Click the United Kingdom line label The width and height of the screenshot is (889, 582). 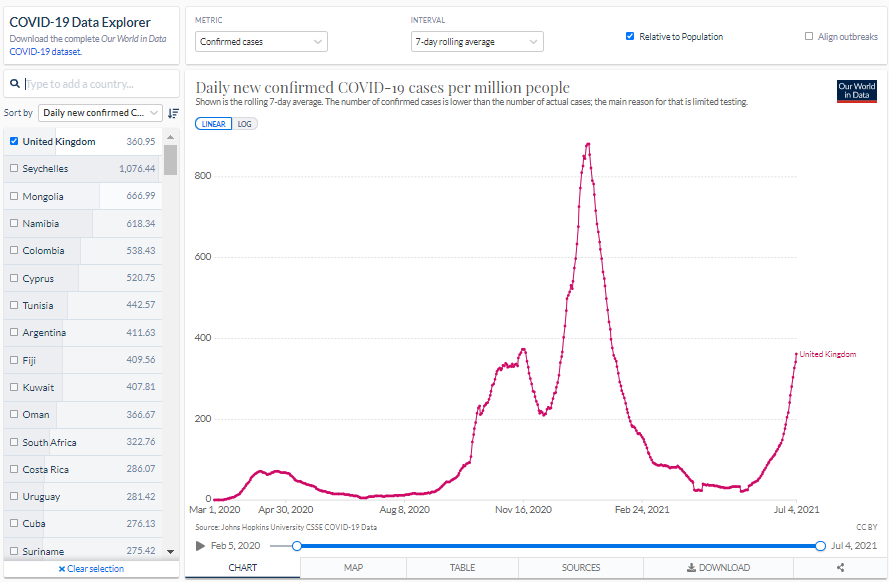(x=828, y=354)
